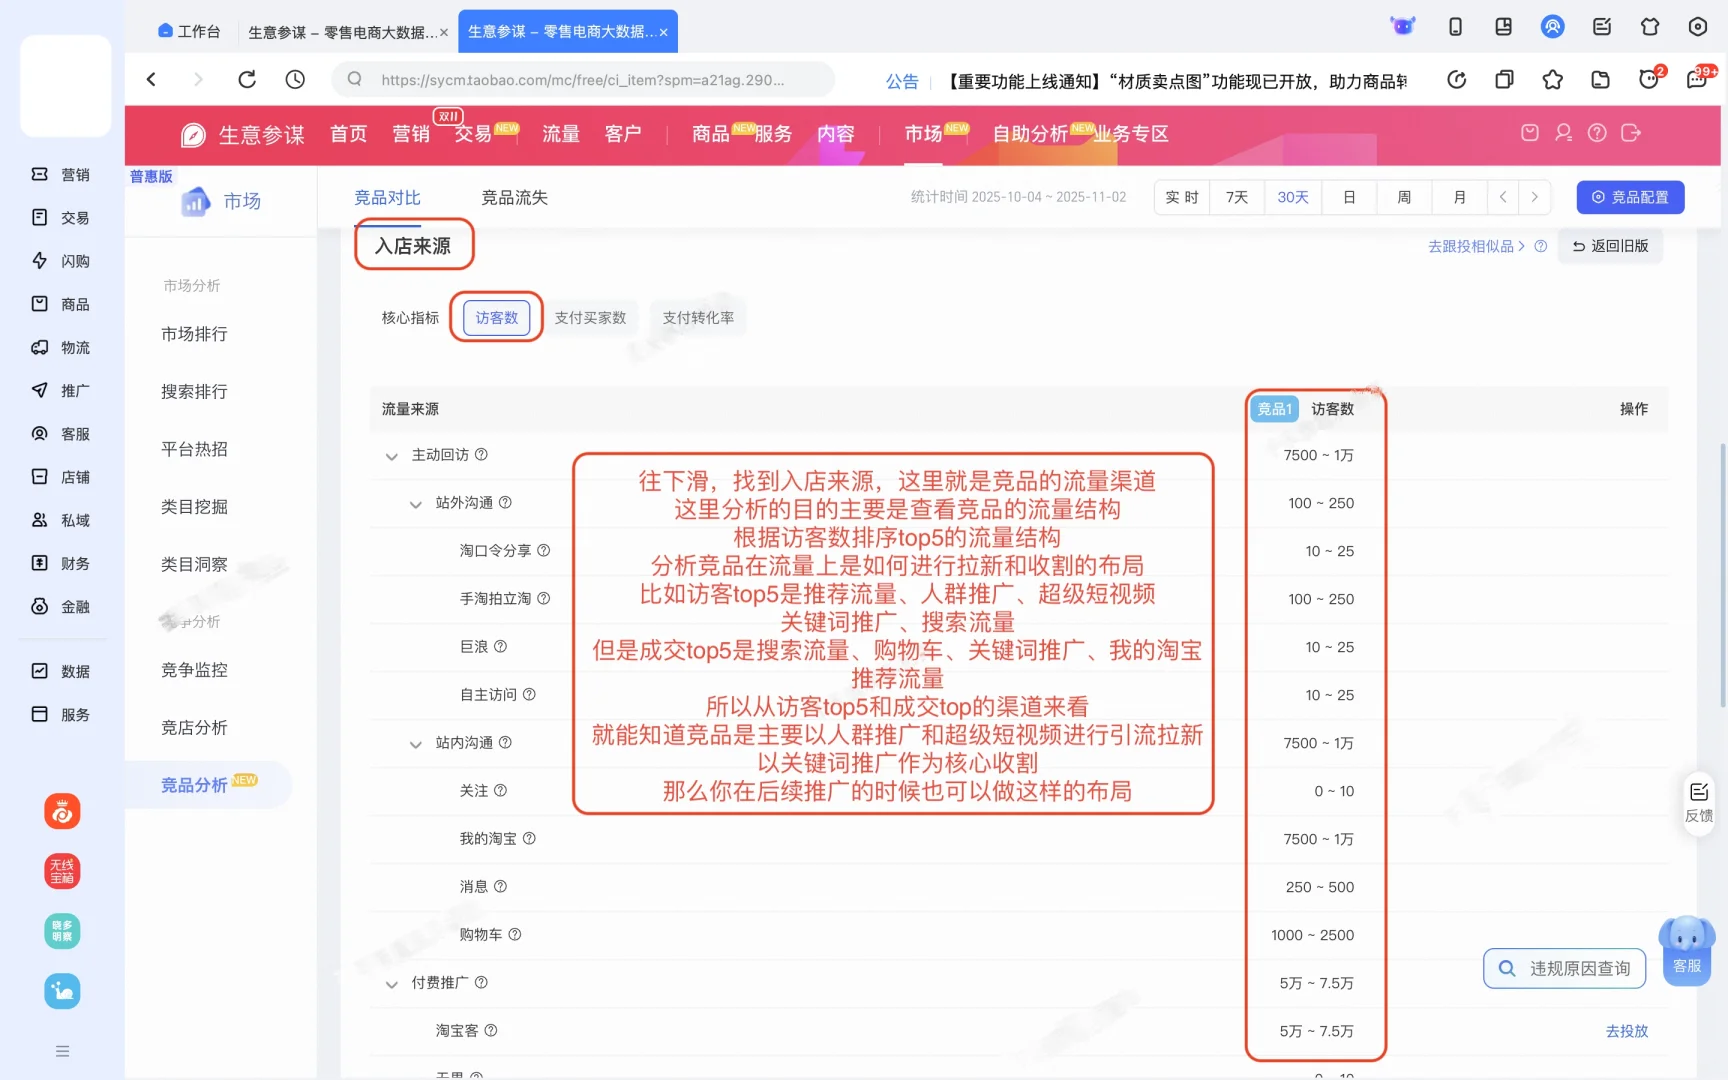Select the 访客数 core metric
This screenshot has height=1080, width=1728.
[496, 317]
